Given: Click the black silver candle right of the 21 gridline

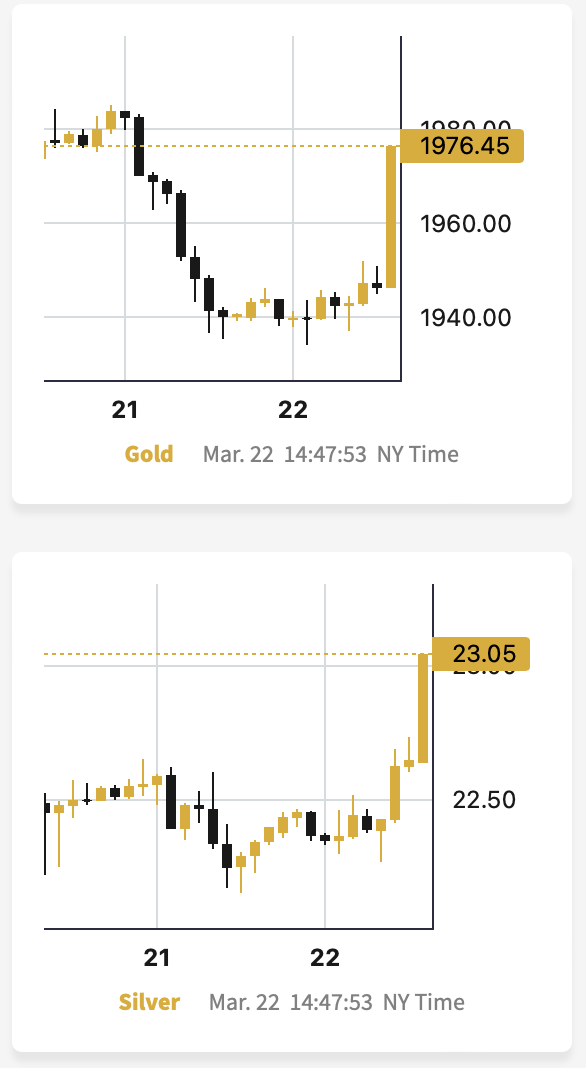Looking at the screenshot, I should [x=171, y=802].
